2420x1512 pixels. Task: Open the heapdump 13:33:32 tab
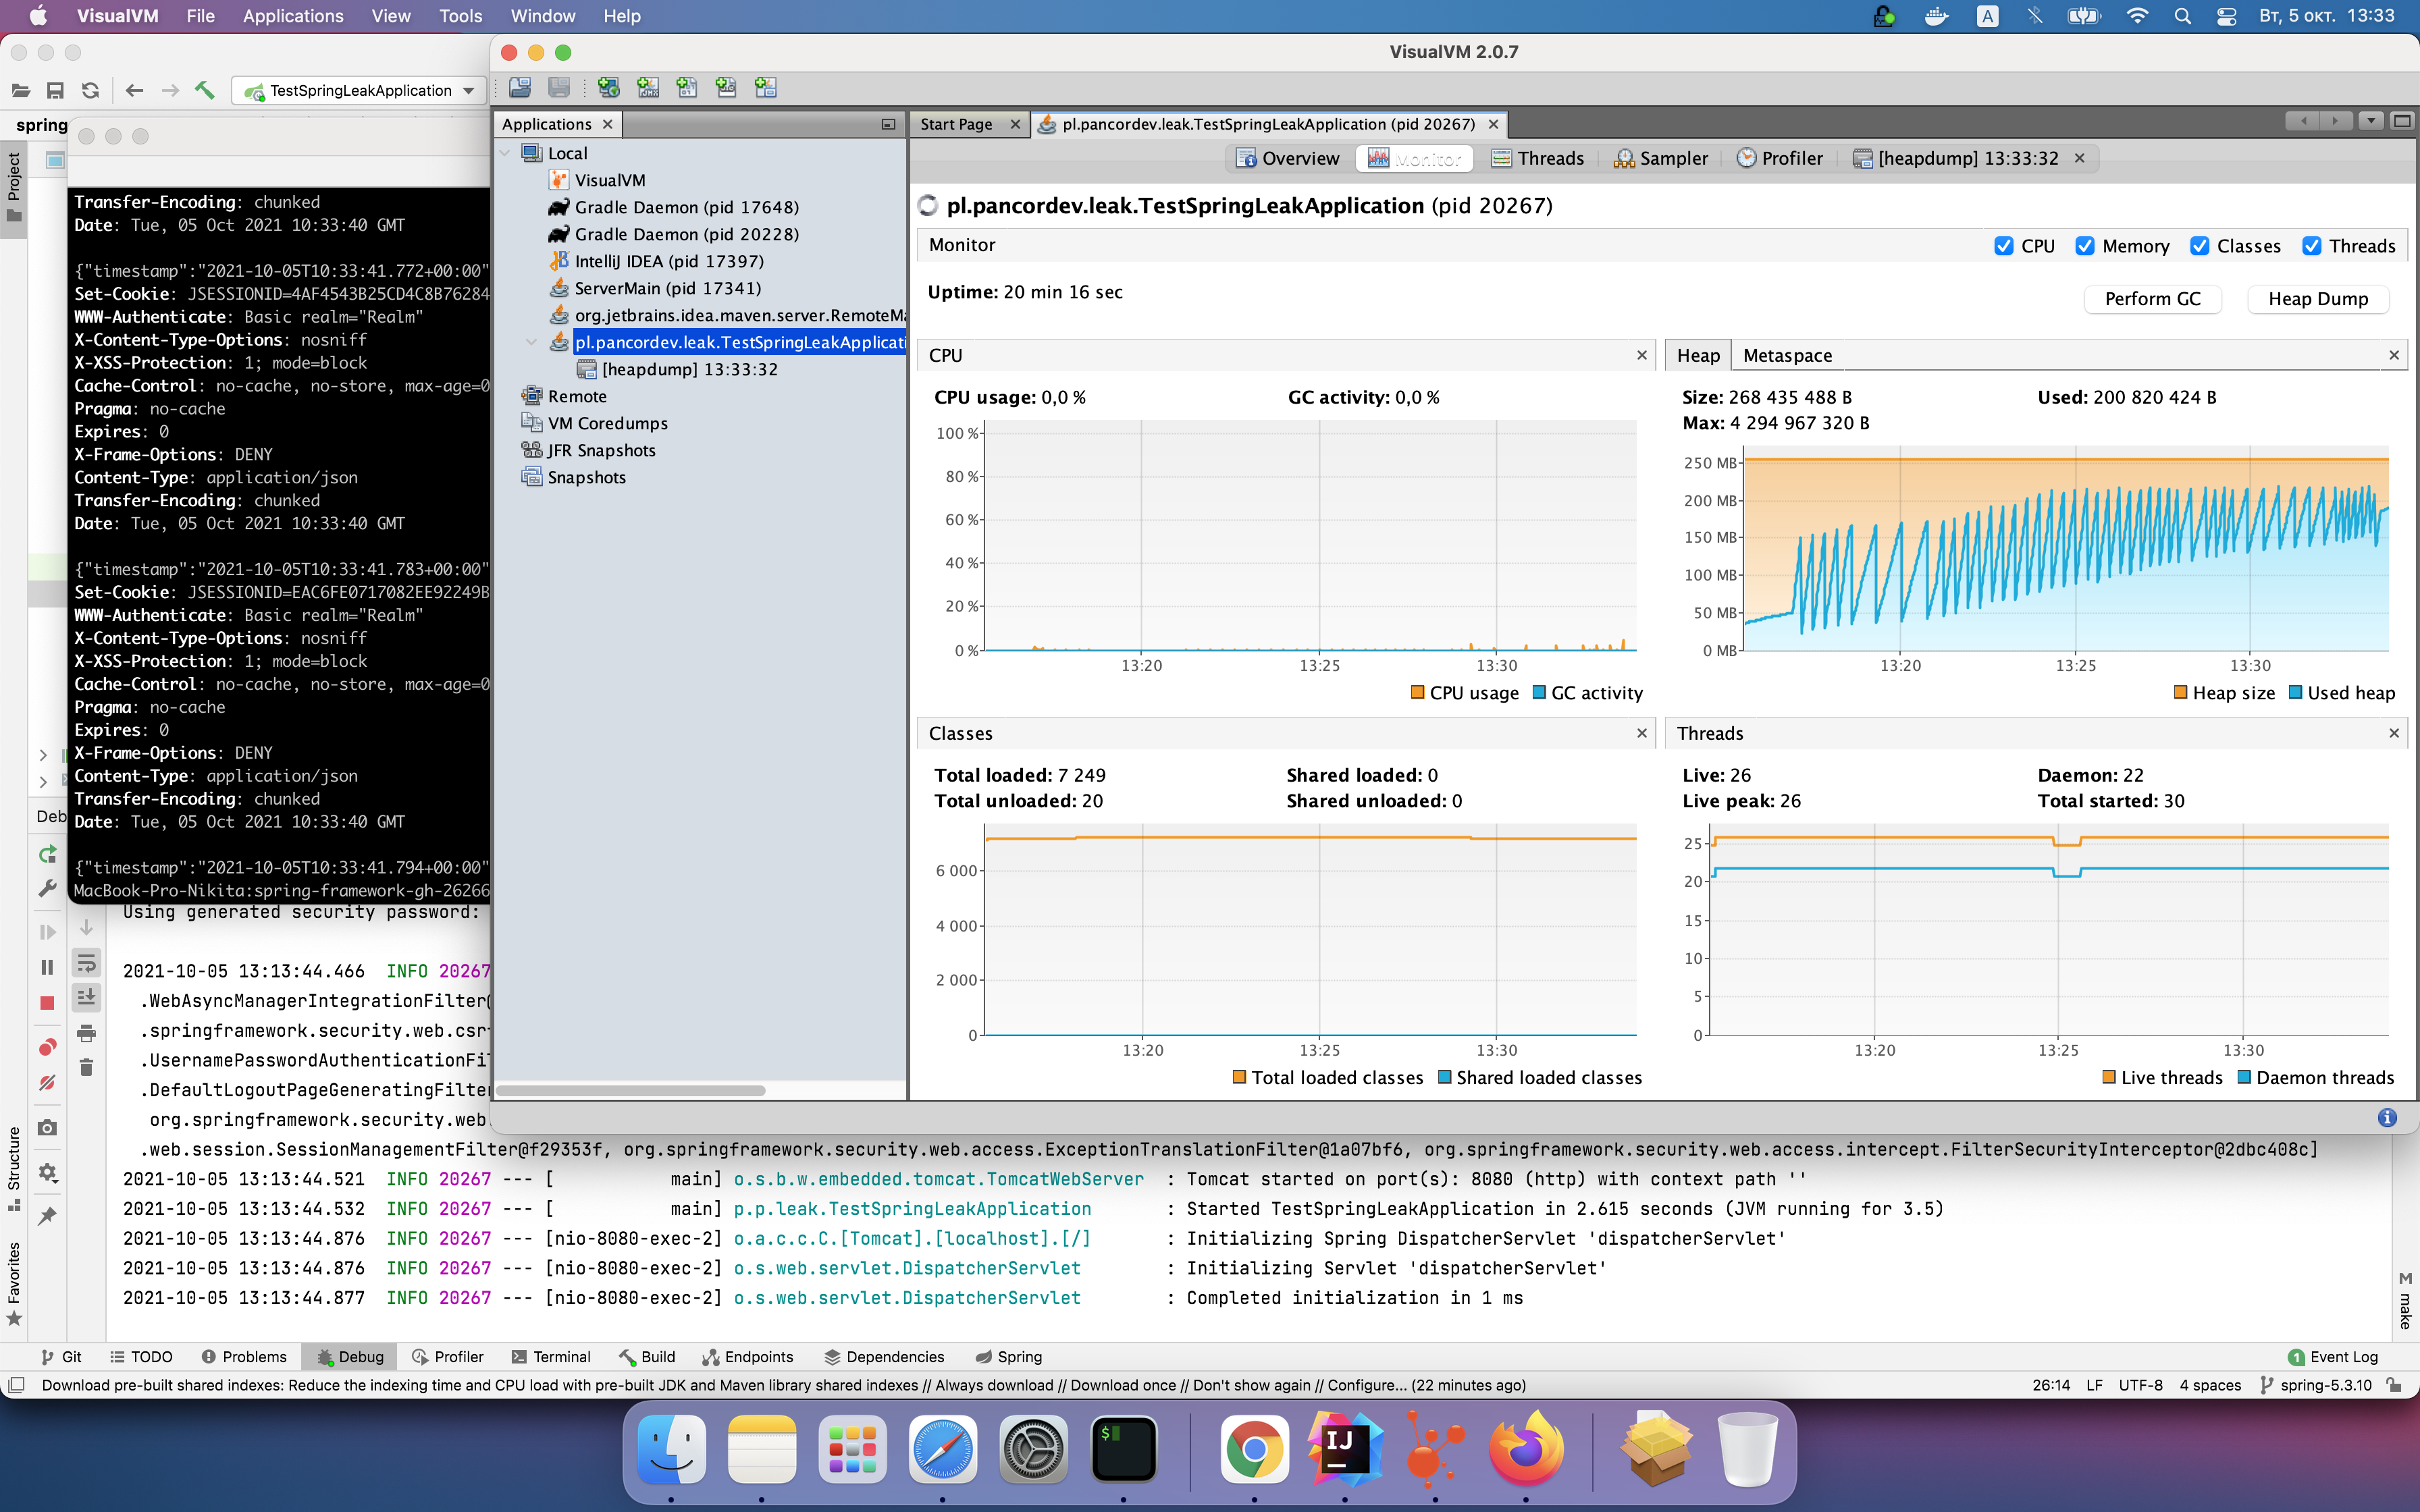pos(1956,158)
